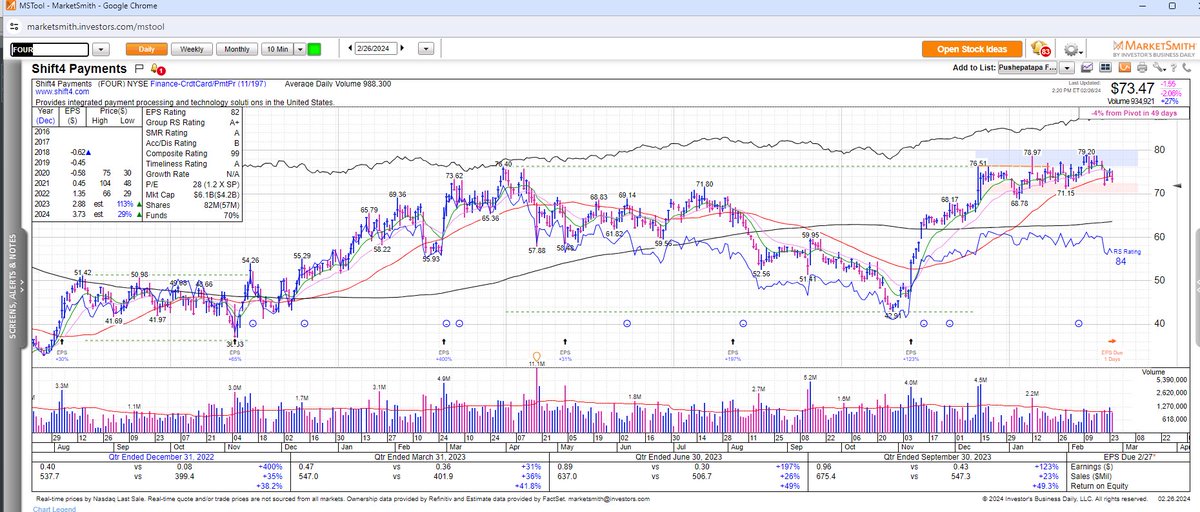
Task: Open the symbol history dropdown next to FOUR
Action: click(x=101, y=48)
